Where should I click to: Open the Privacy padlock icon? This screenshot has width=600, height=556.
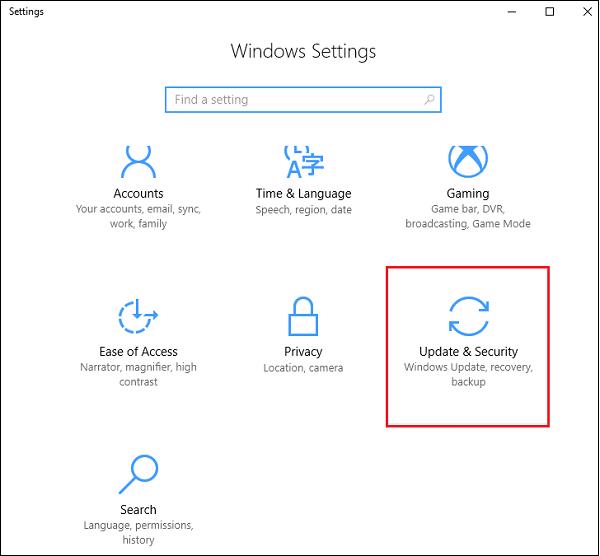pyautogui.click(x=303, y=316)
